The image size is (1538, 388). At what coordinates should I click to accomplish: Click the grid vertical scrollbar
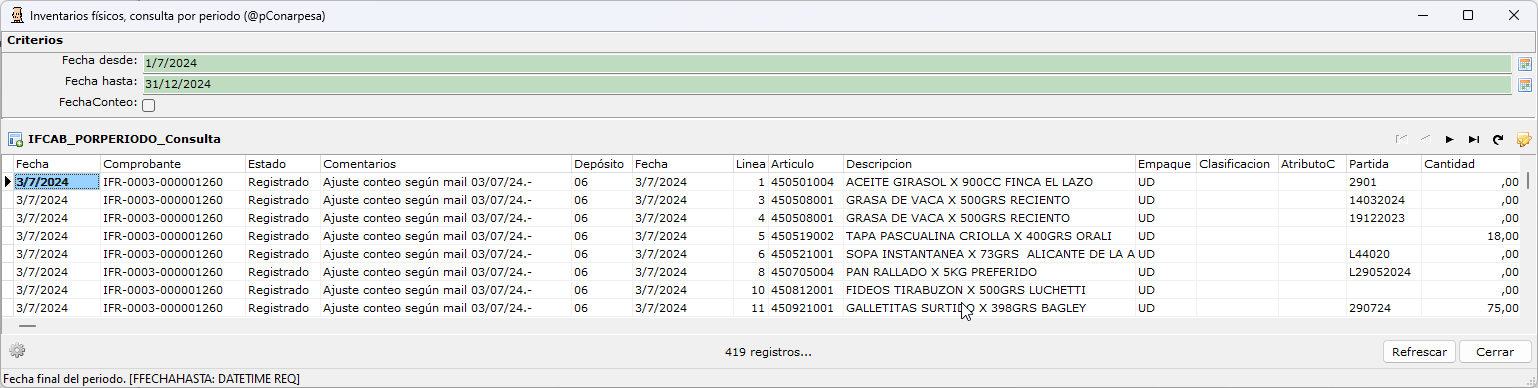pos(1528,240)
